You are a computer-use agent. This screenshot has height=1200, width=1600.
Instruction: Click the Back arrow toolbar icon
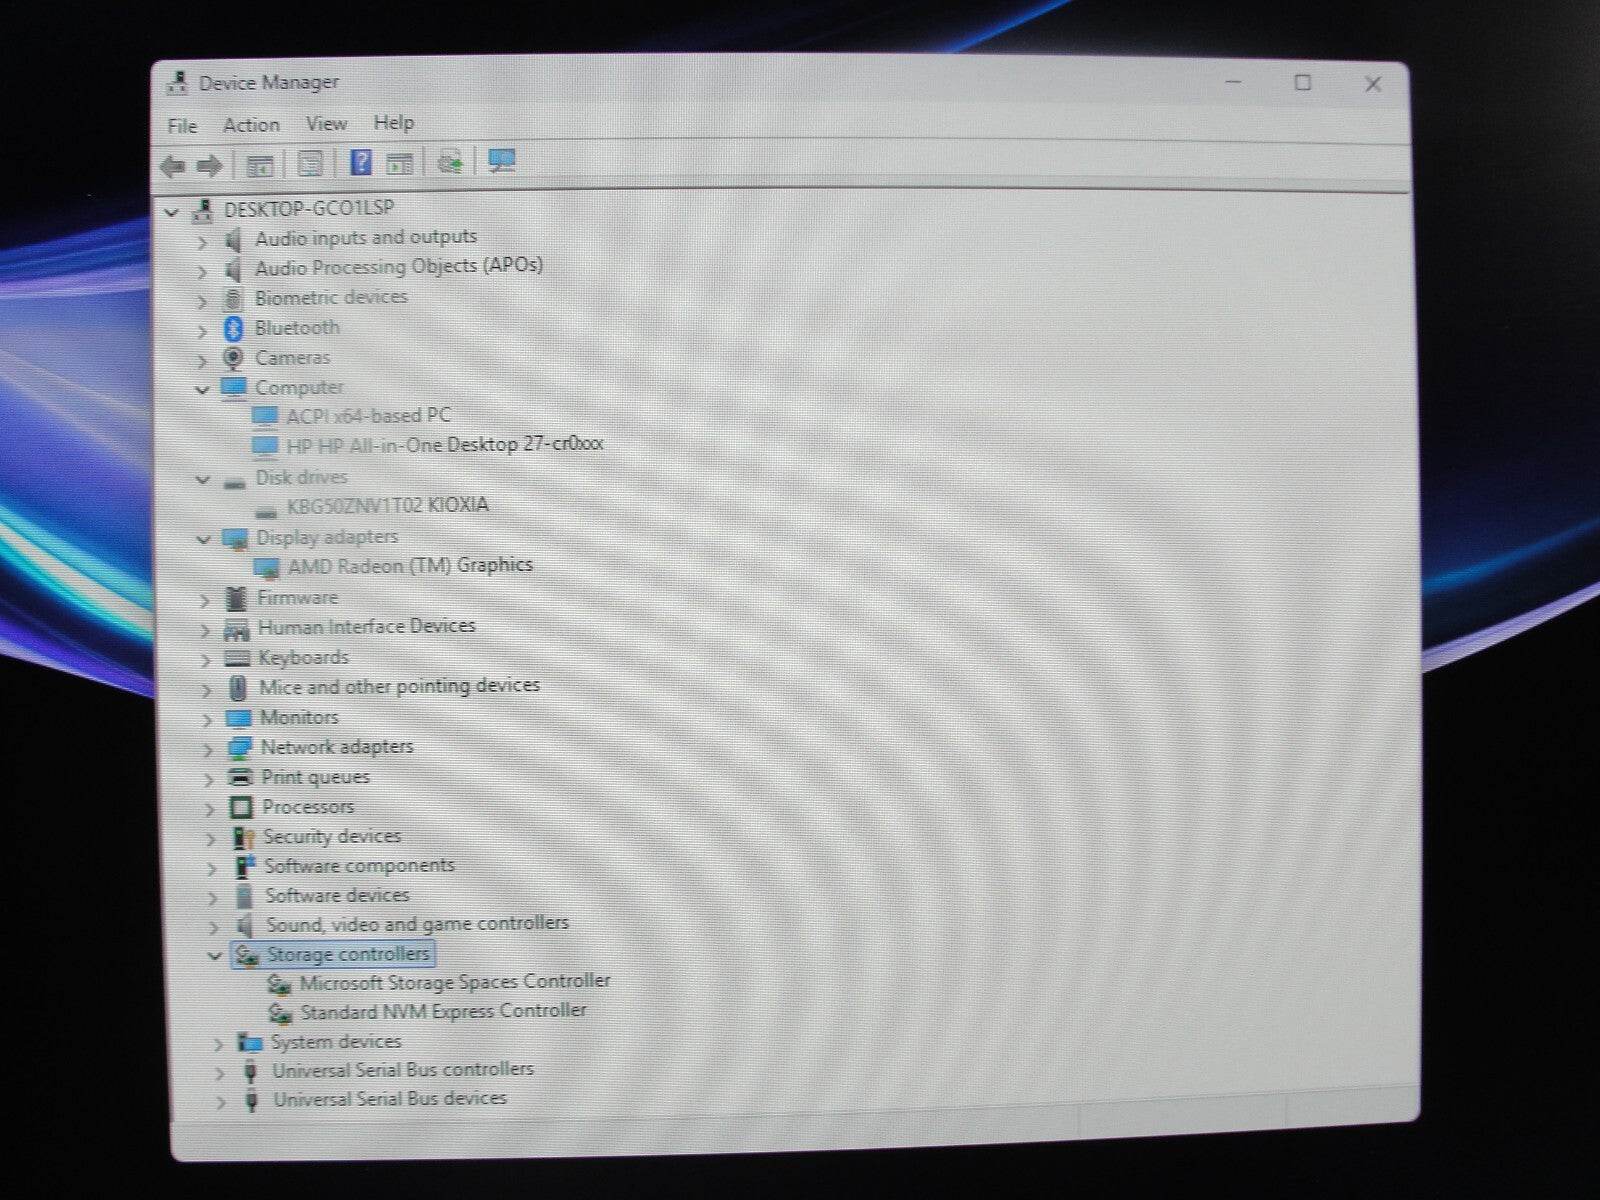click(173, 166)
